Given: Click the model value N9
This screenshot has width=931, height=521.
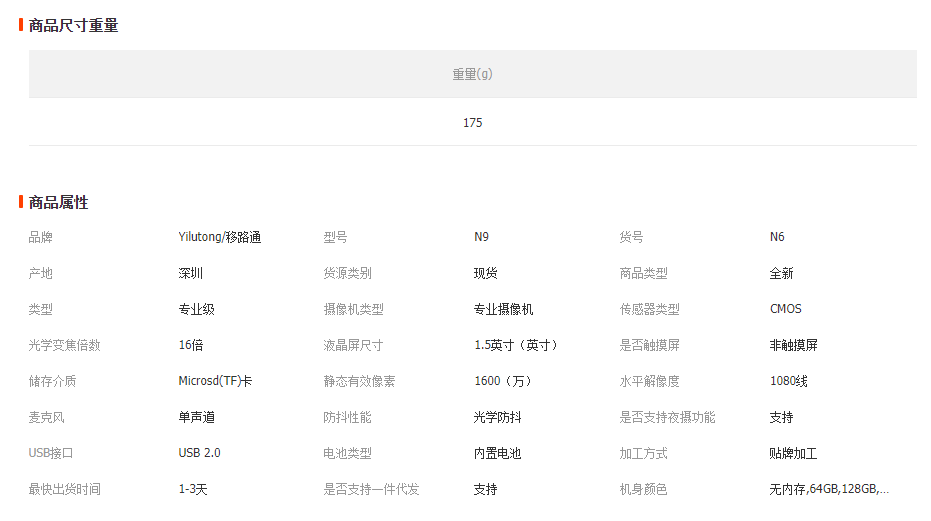Looking at the screenshot, I should pyautogui.click(x=481, y=237).
